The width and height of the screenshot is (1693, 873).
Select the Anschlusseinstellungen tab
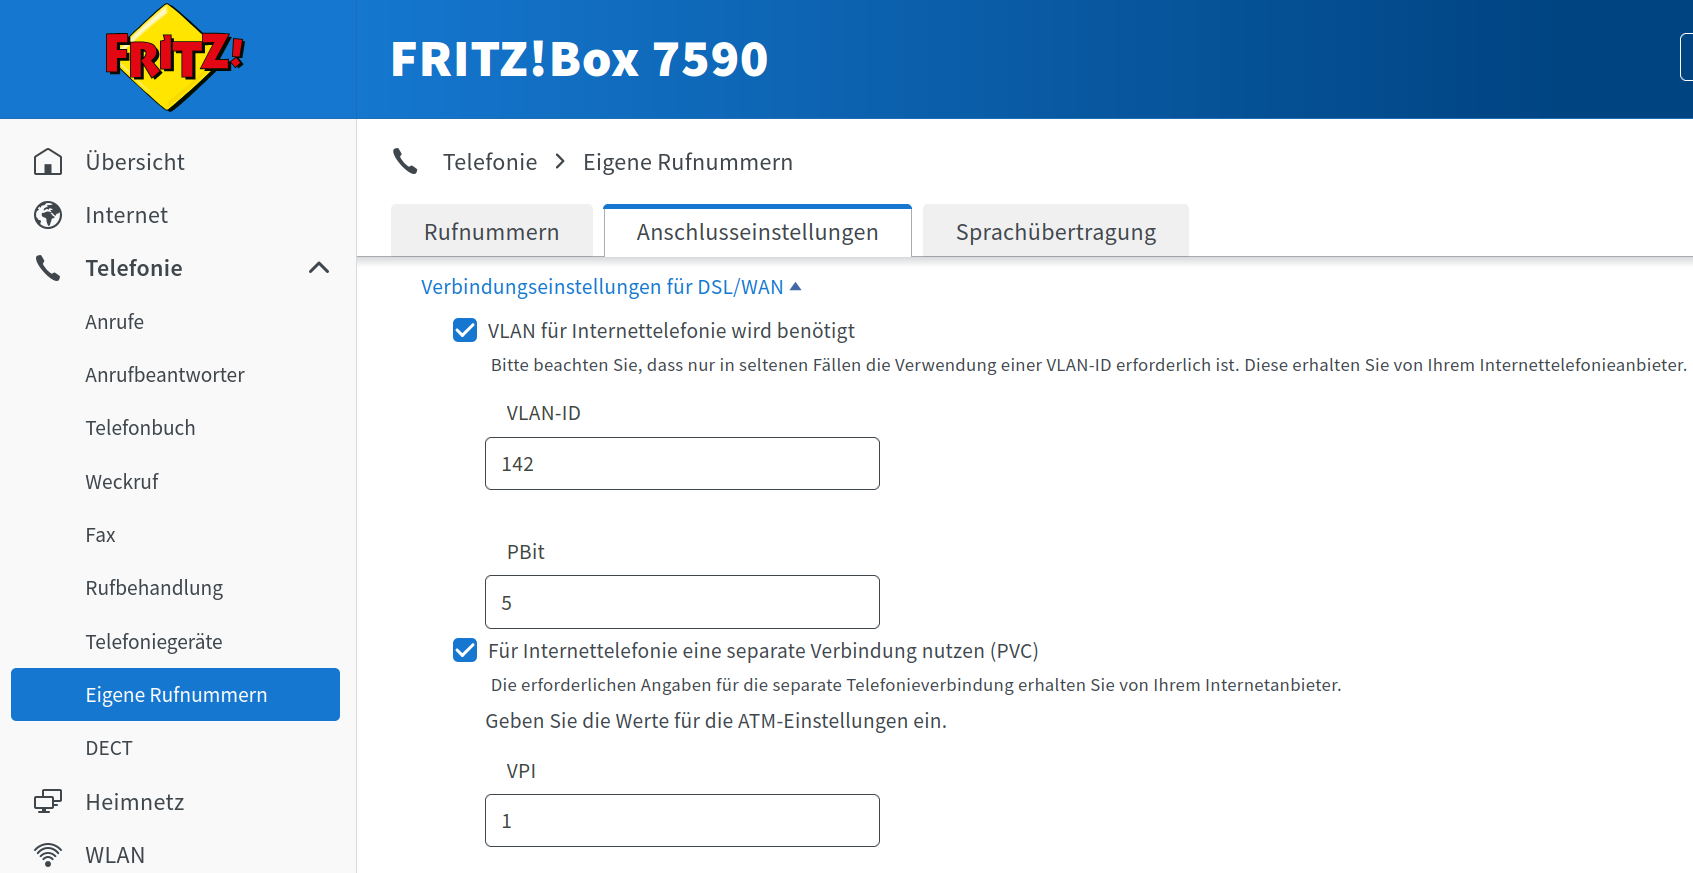(758, 231)
